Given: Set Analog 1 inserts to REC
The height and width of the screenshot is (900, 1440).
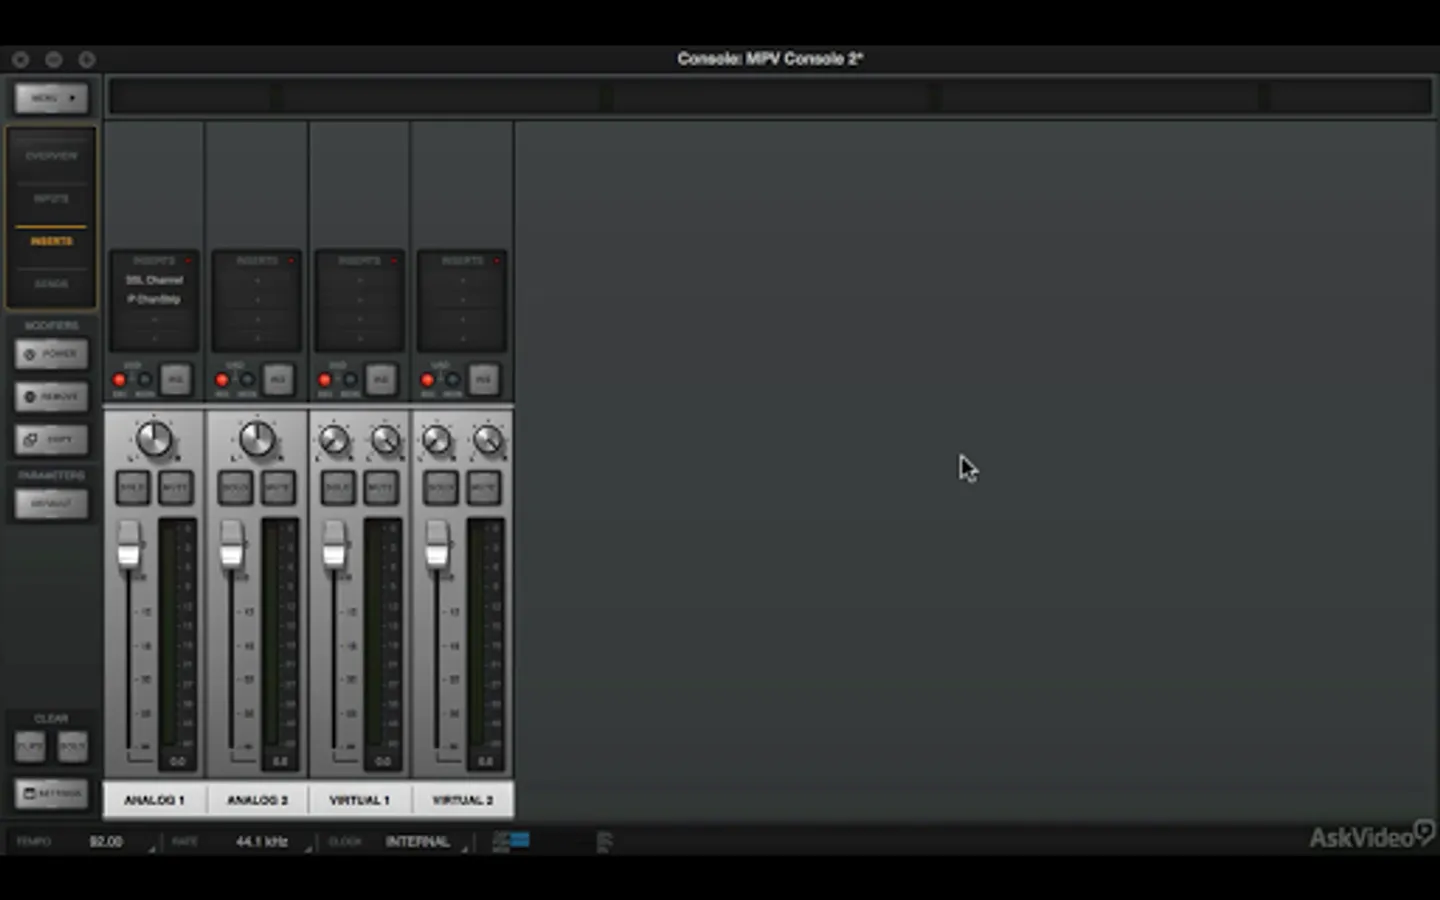Looking at the screenshot, I should pyautogui.click(x=120, y=380).
